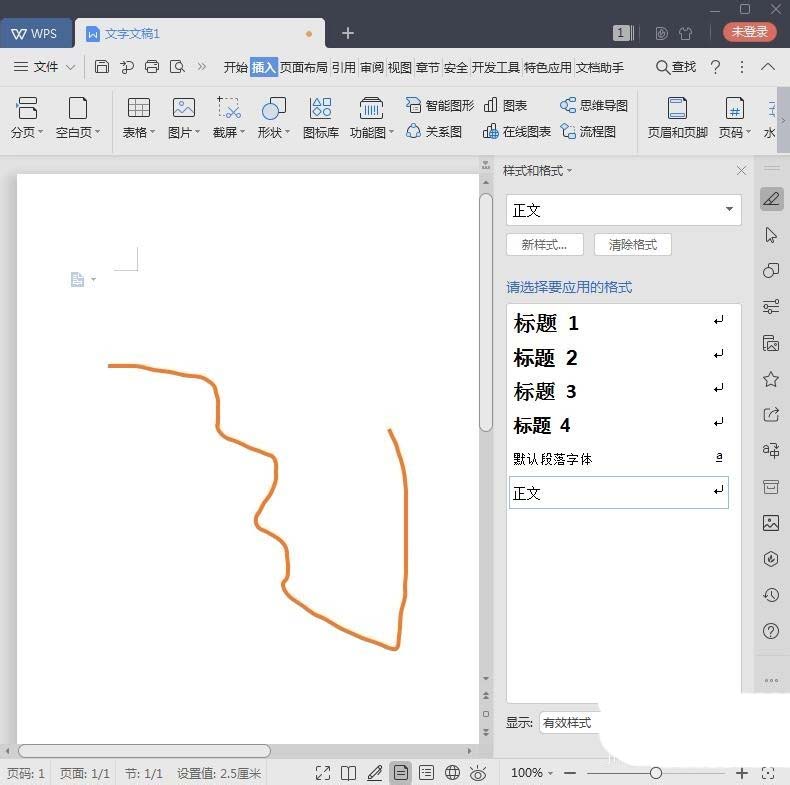Click the zoom slider handle
The width and height of the screenshot is (790, 785).
[655, 772]
